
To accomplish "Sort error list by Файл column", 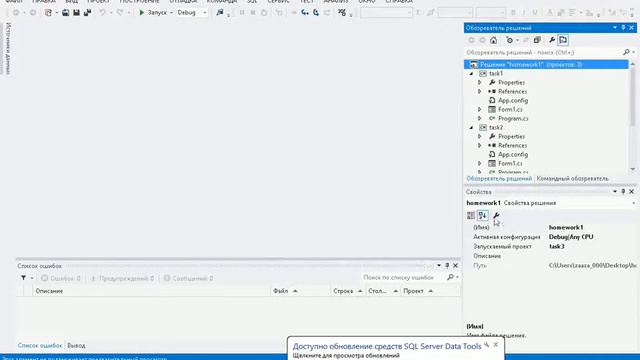I will pos(300,291).
